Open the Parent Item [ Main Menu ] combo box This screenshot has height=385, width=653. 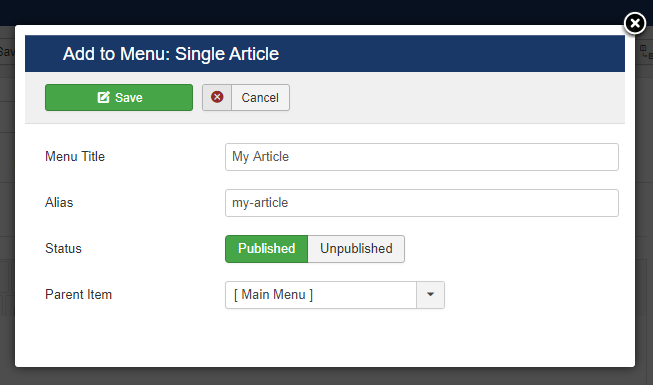coord(321,295)
